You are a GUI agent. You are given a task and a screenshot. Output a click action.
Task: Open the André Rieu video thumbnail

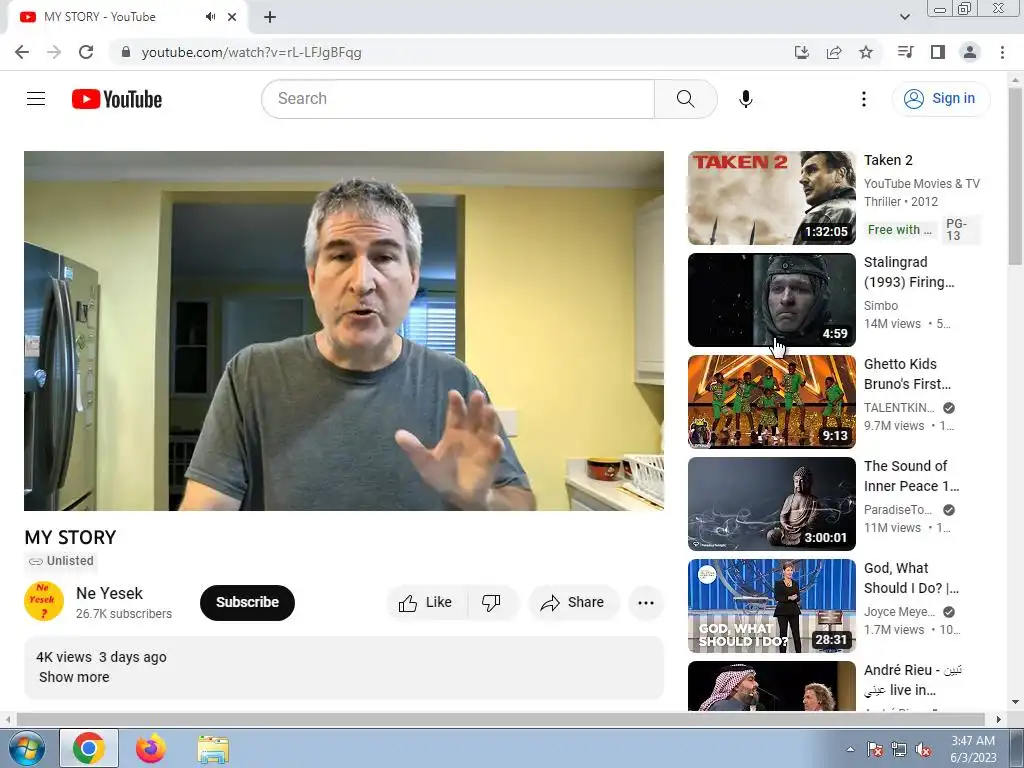click(771, 686)
